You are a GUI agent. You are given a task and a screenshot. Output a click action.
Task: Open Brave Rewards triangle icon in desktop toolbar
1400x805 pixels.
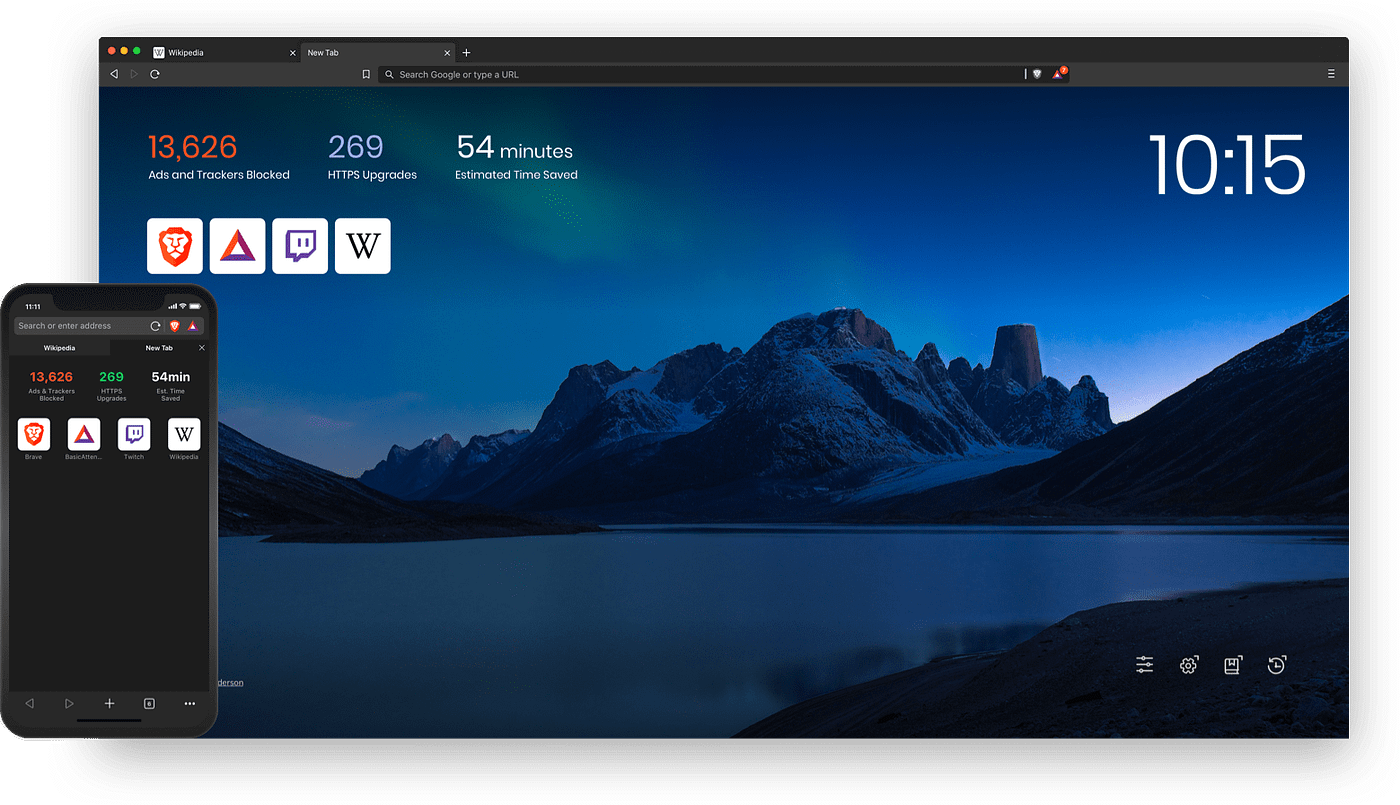click(1058, 74)
